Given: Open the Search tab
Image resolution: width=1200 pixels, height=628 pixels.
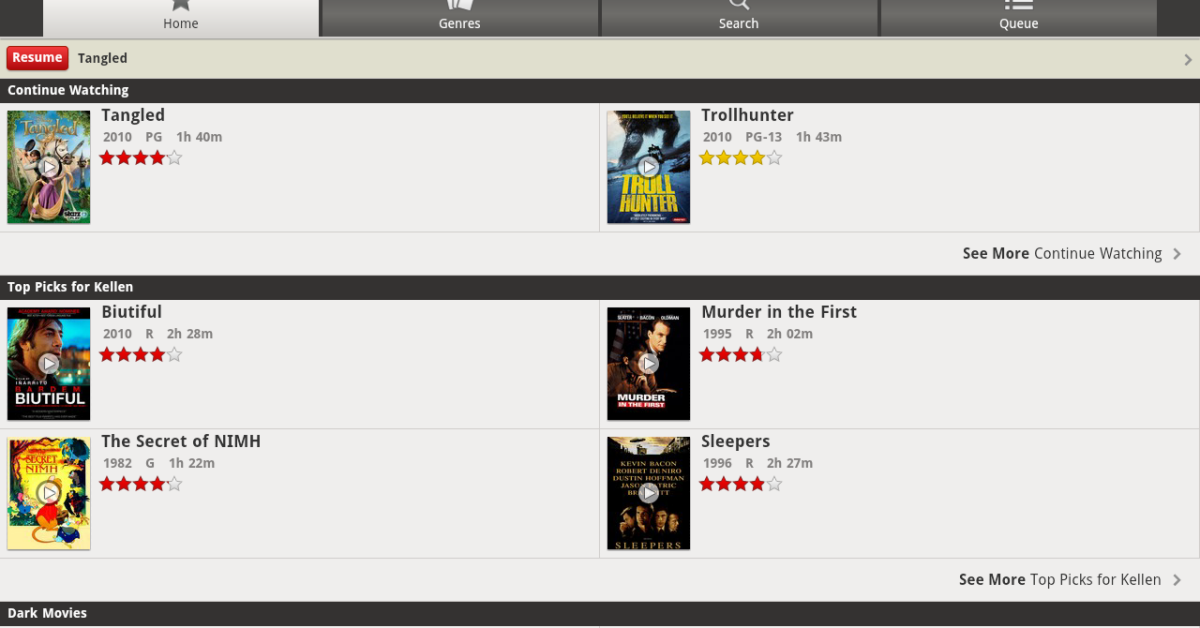Looking at the screenshot, I should (739, 18).
